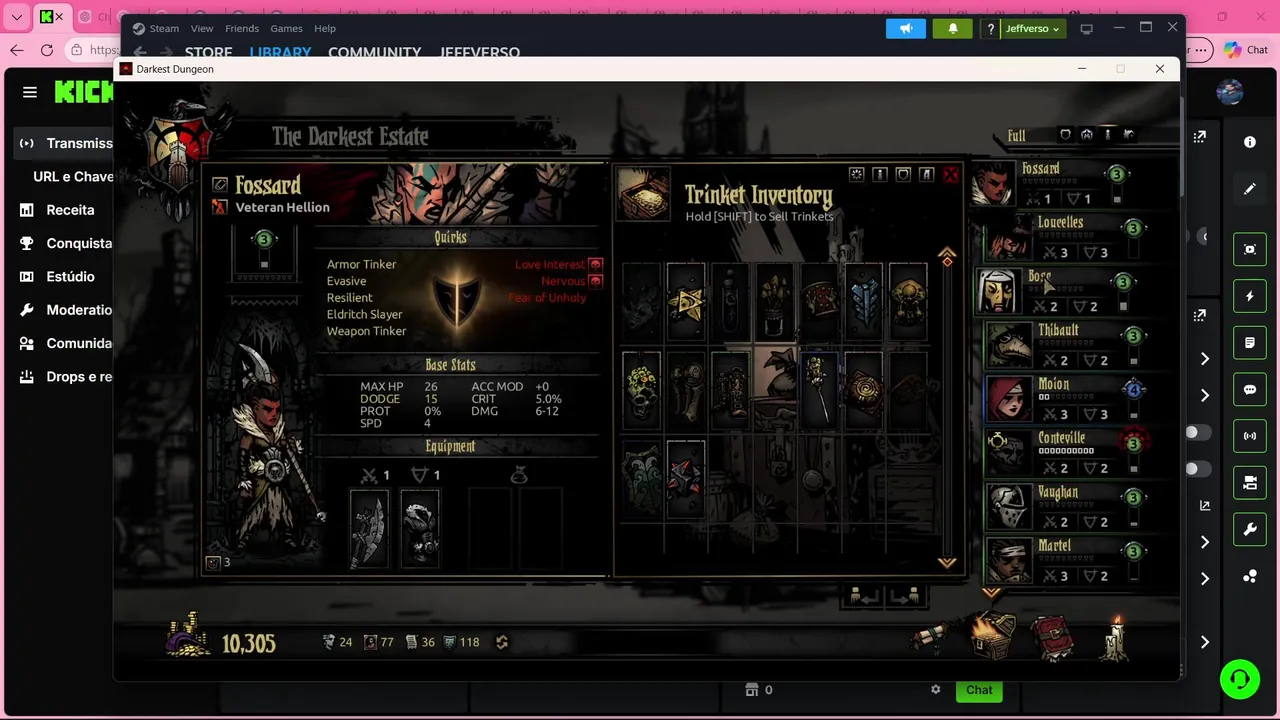The width and height of the screenshot is (1280, 720).
Task: Select the potted mushroom plant trinket
Action: 775,302
